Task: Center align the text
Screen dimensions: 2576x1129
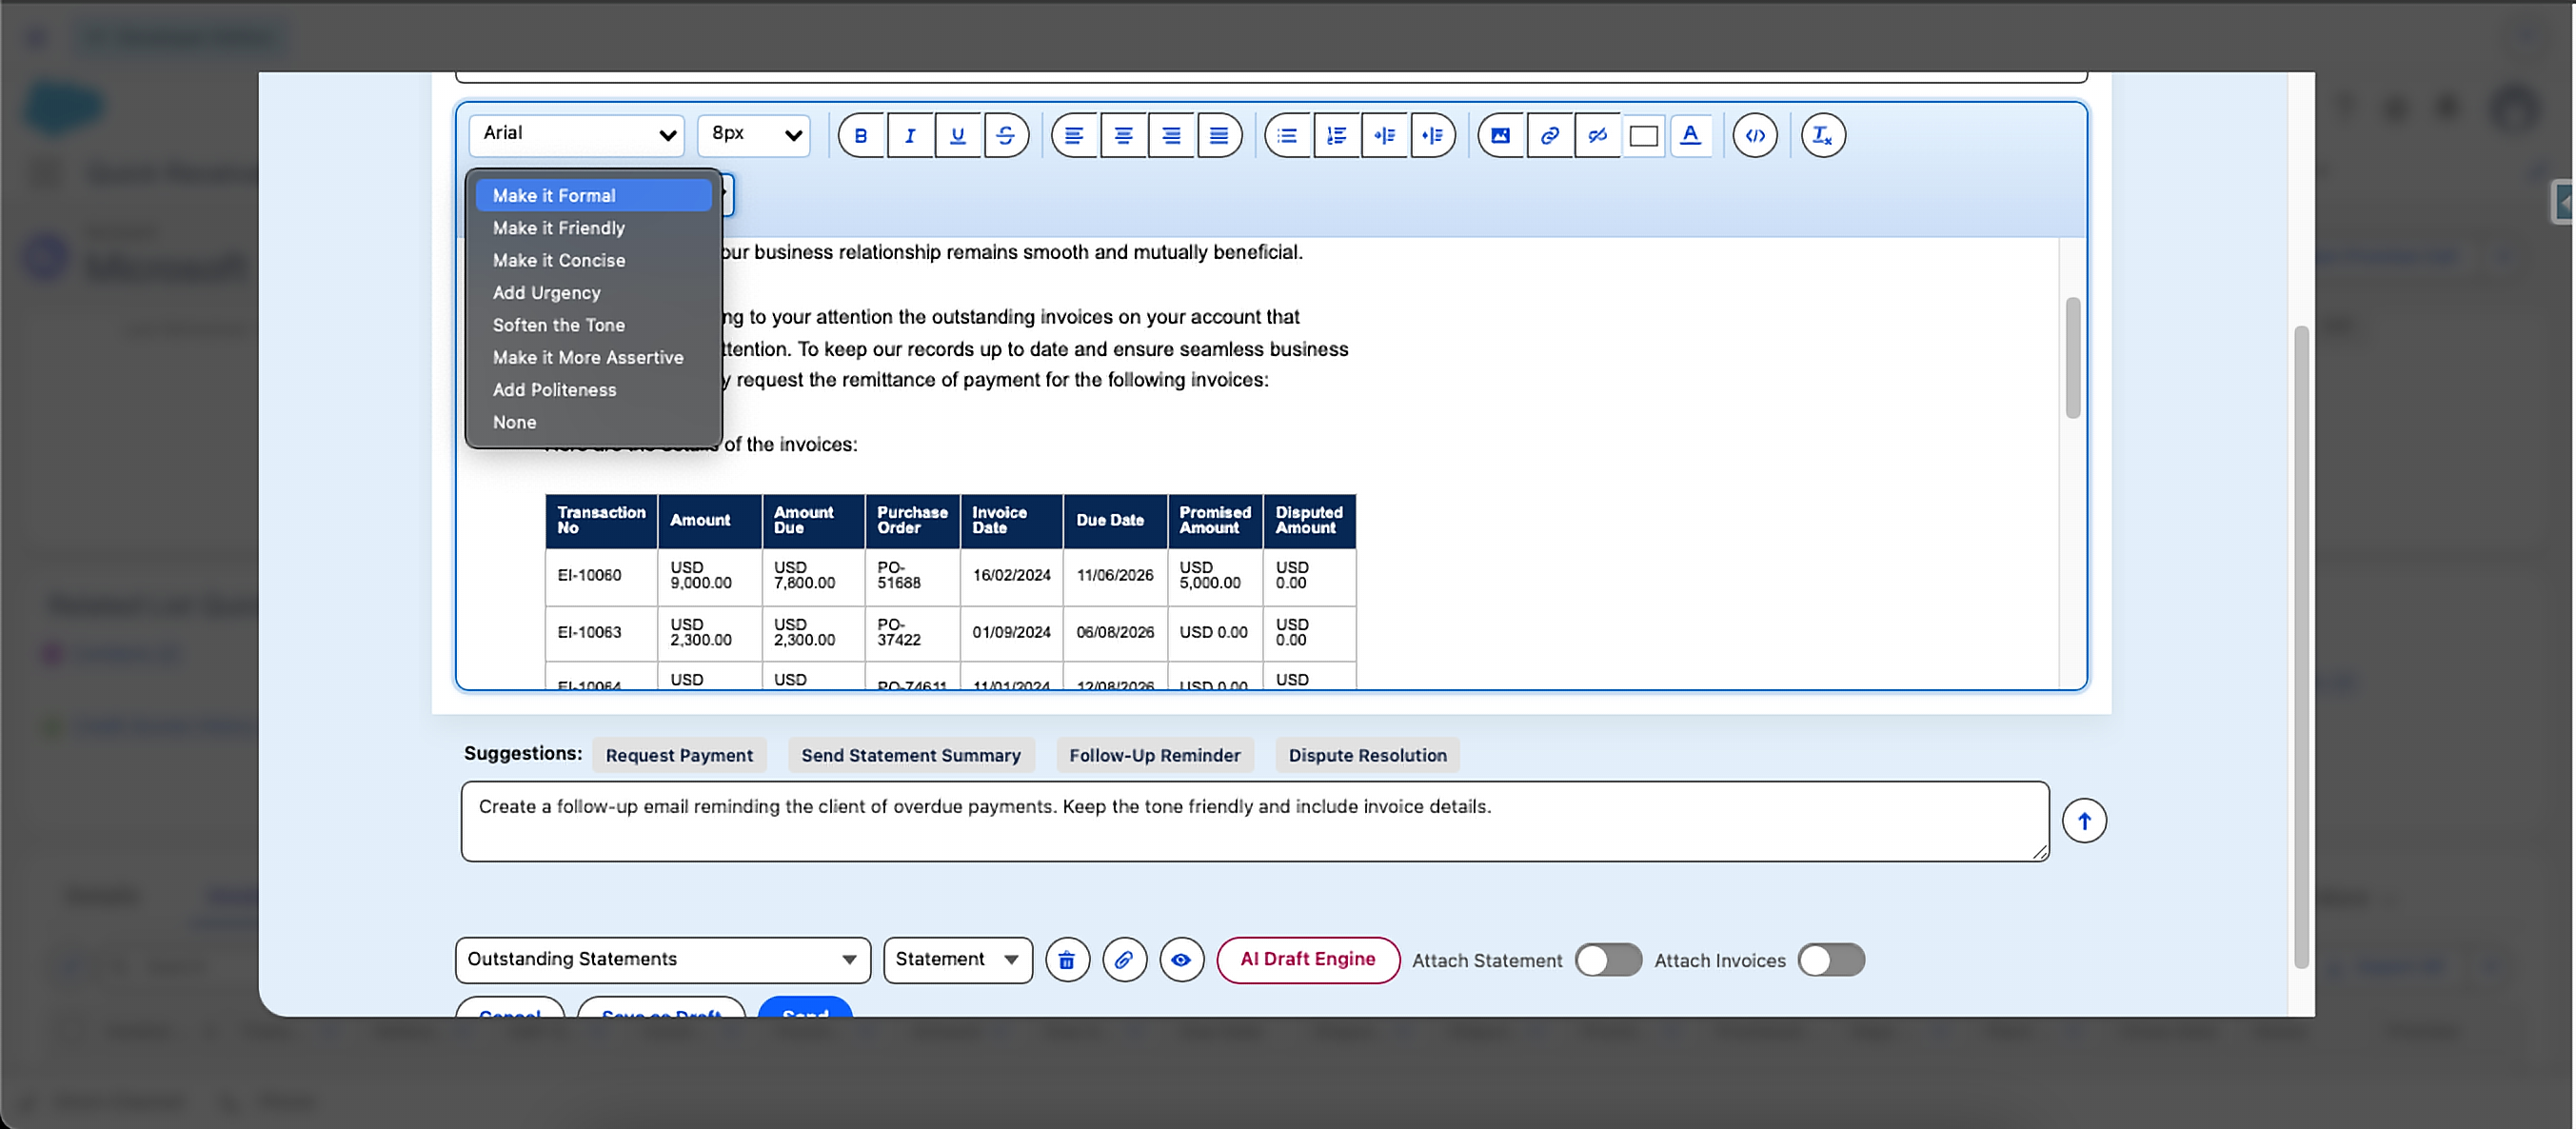Action: (x=1123, y=136)
